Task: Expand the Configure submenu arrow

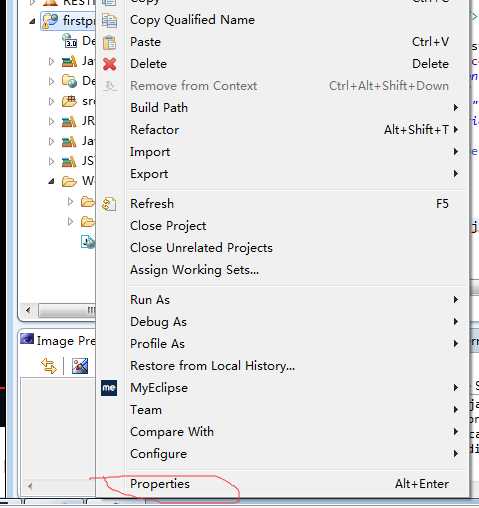Action: pyautogui.click(x=456, y=454)
